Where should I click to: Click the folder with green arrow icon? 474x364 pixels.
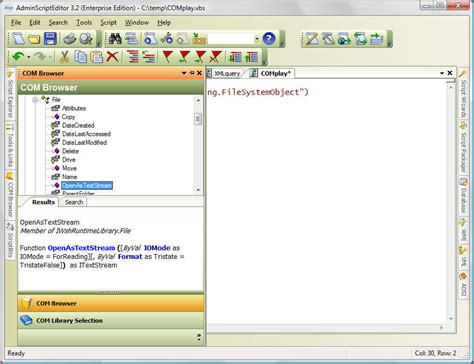[x=376, y=39]
